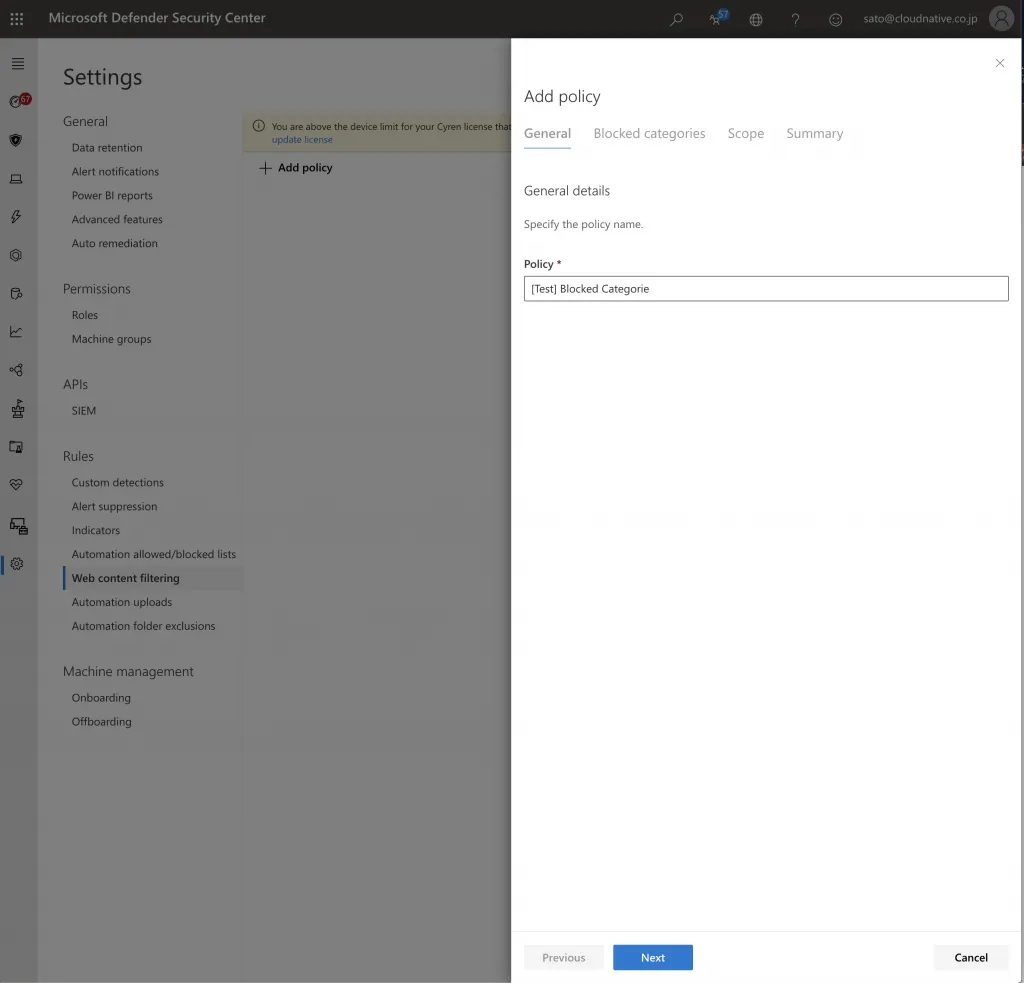1024x983 pixels.
Task: Close the Add policy panel
Action: pos(999,64)
